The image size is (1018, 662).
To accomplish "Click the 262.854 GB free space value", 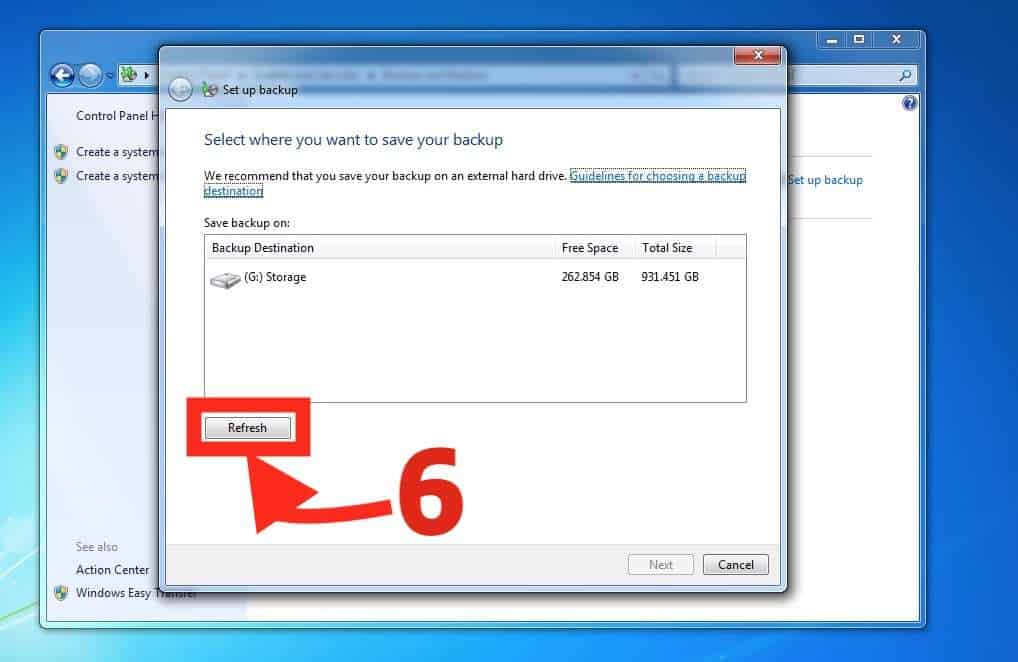I will click(x=590, y=276).
